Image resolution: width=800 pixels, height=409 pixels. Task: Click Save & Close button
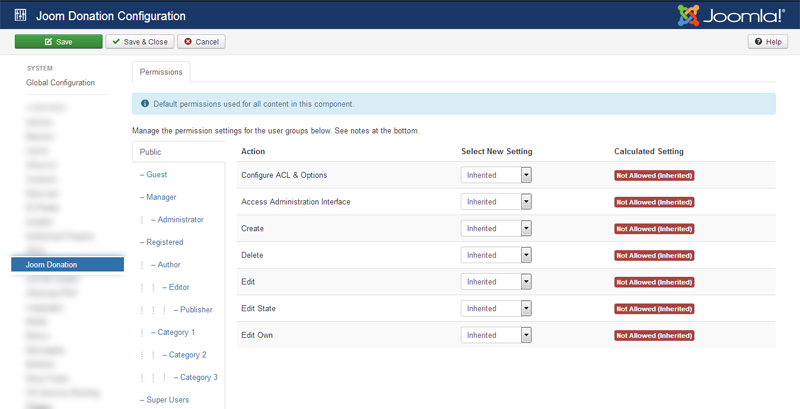[x=140, y=41]
